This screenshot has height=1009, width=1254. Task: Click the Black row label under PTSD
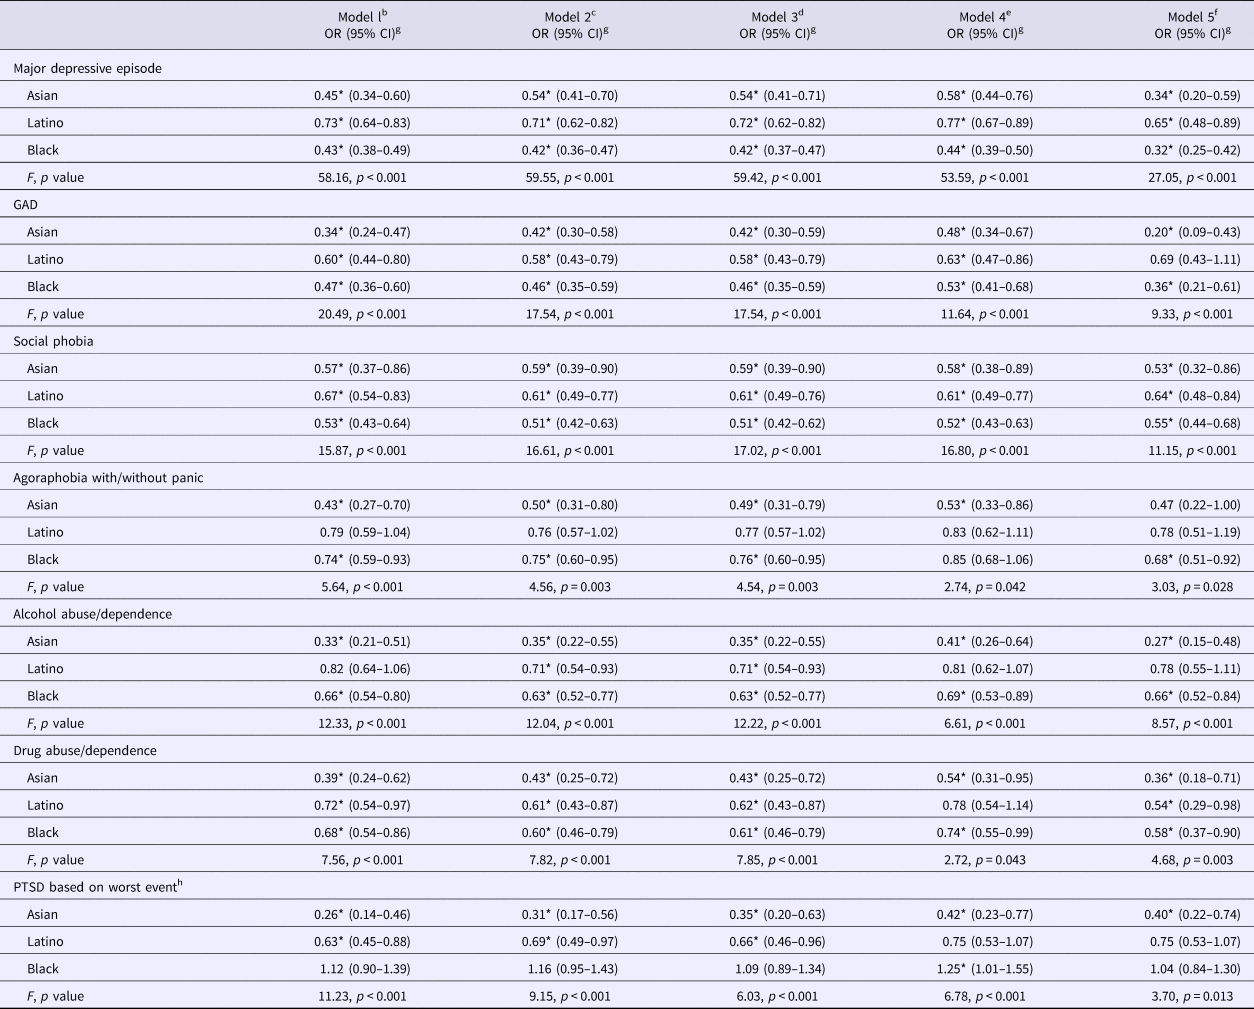click(43, 969)
